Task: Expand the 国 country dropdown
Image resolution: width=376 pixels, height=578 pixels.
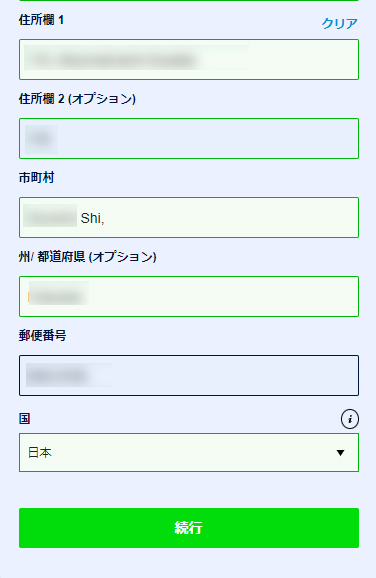Action: 189,452
